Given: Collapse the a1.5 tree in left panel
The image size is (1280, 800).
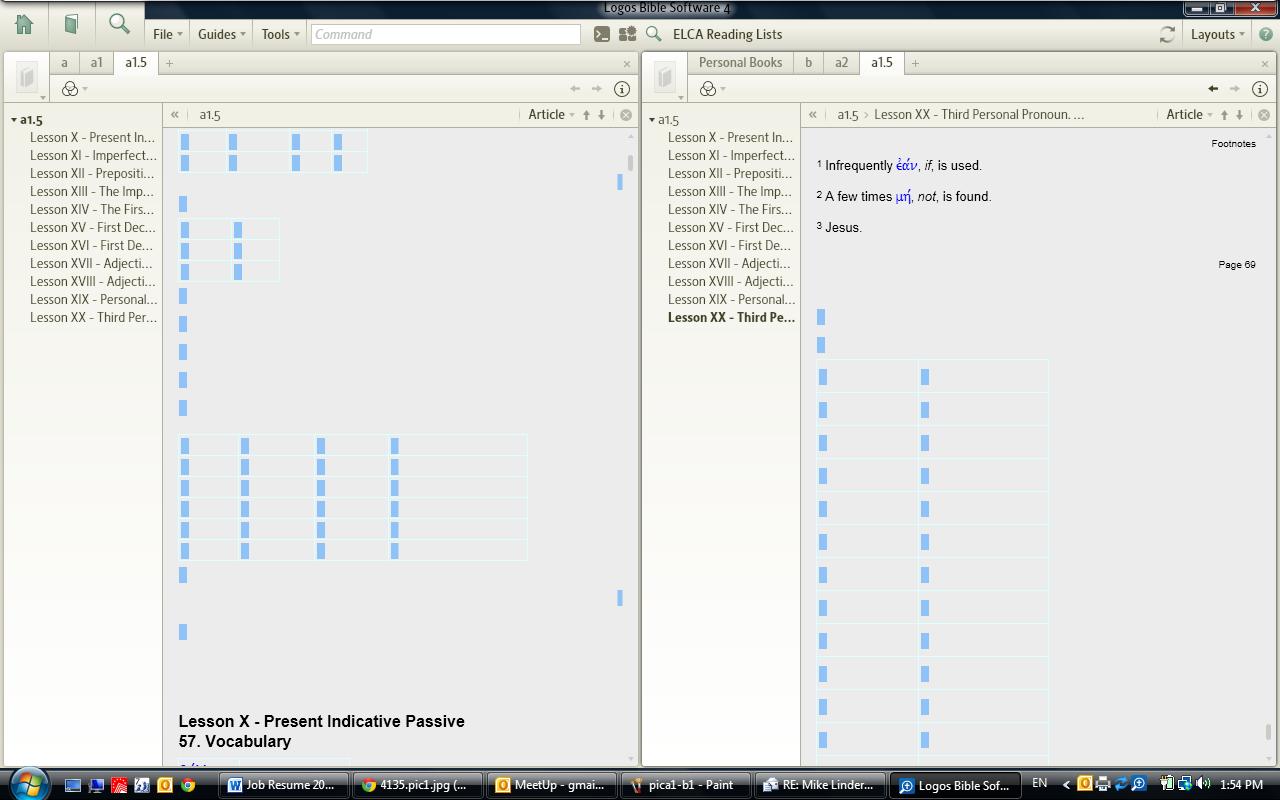Looking at the screenshot, I should click(14, 120).
